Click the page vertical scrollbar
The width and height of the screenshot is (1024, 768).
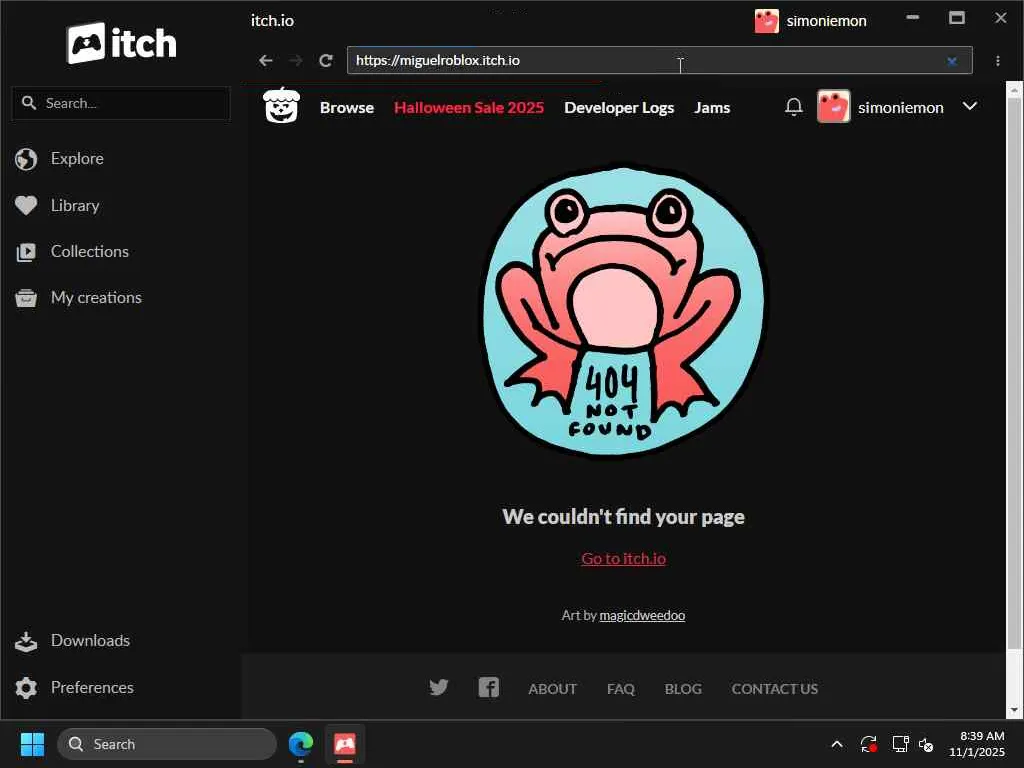coord(1014,372)
